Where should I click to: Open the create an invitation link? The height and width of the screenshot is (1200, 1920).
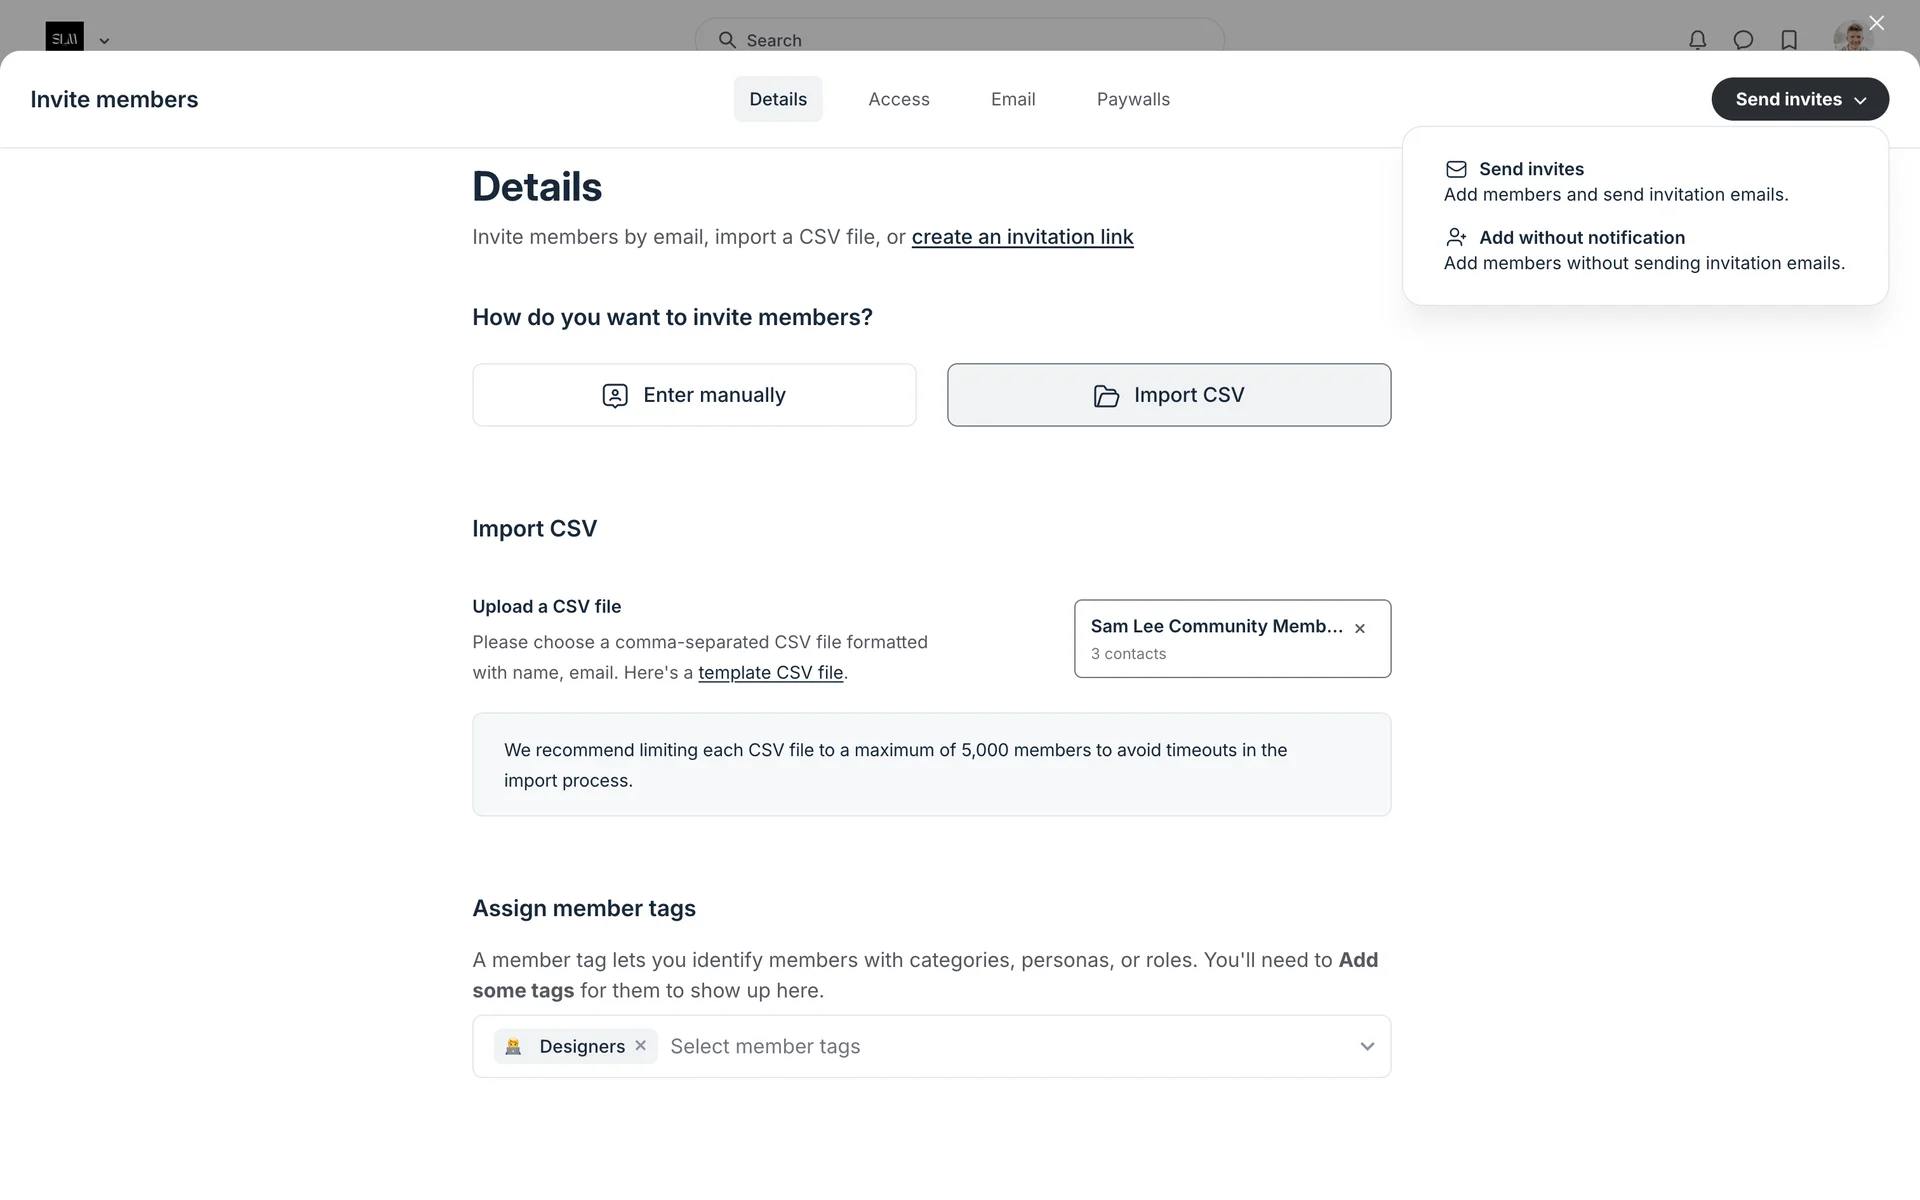click(1022, 237)
